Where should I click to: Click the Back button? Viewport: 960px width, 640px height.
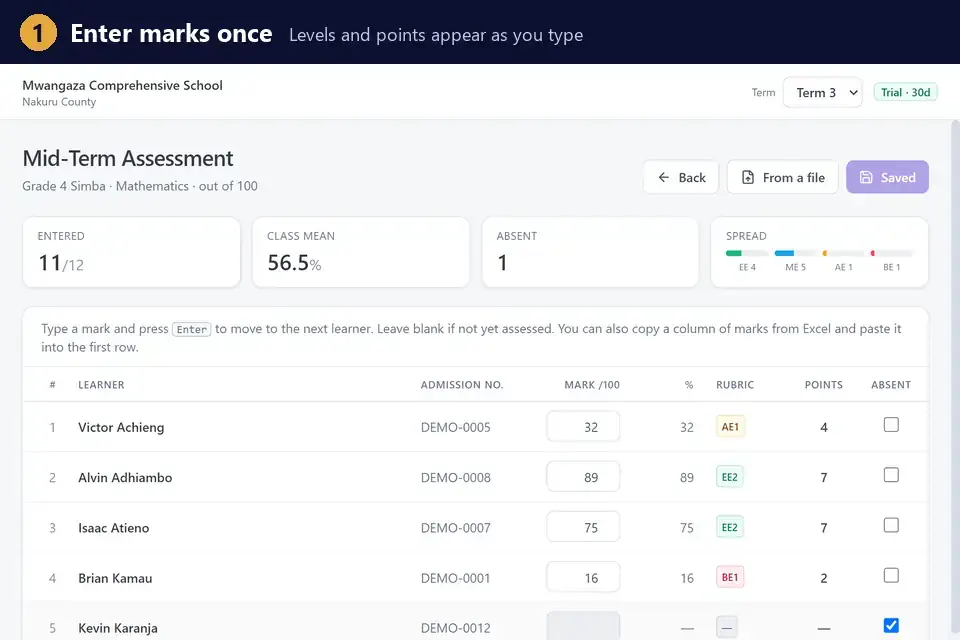(x=681, y=178)
